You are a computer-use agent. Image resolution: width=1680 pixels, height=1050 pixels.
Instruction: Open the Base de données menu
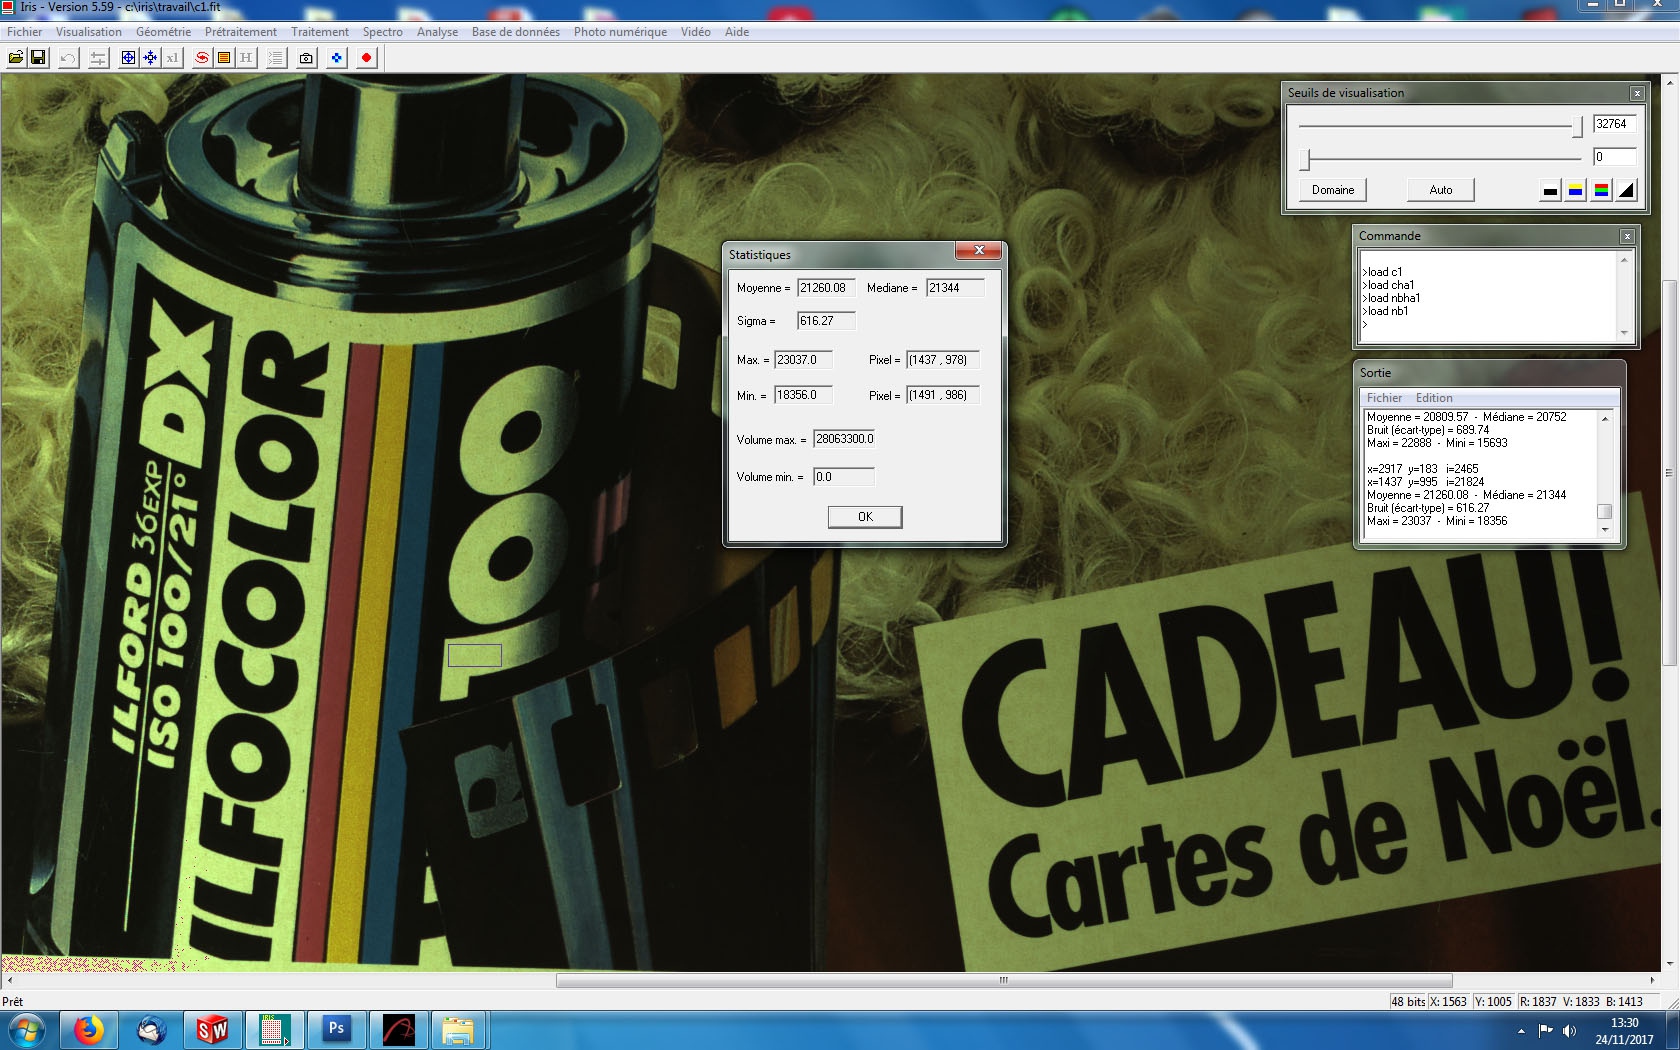[516, 32]
